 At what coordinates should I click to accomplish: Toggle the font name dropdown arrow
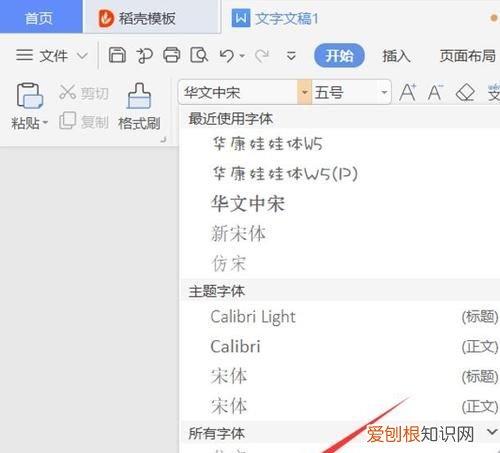pyautogui.click(x=304, y=92)
